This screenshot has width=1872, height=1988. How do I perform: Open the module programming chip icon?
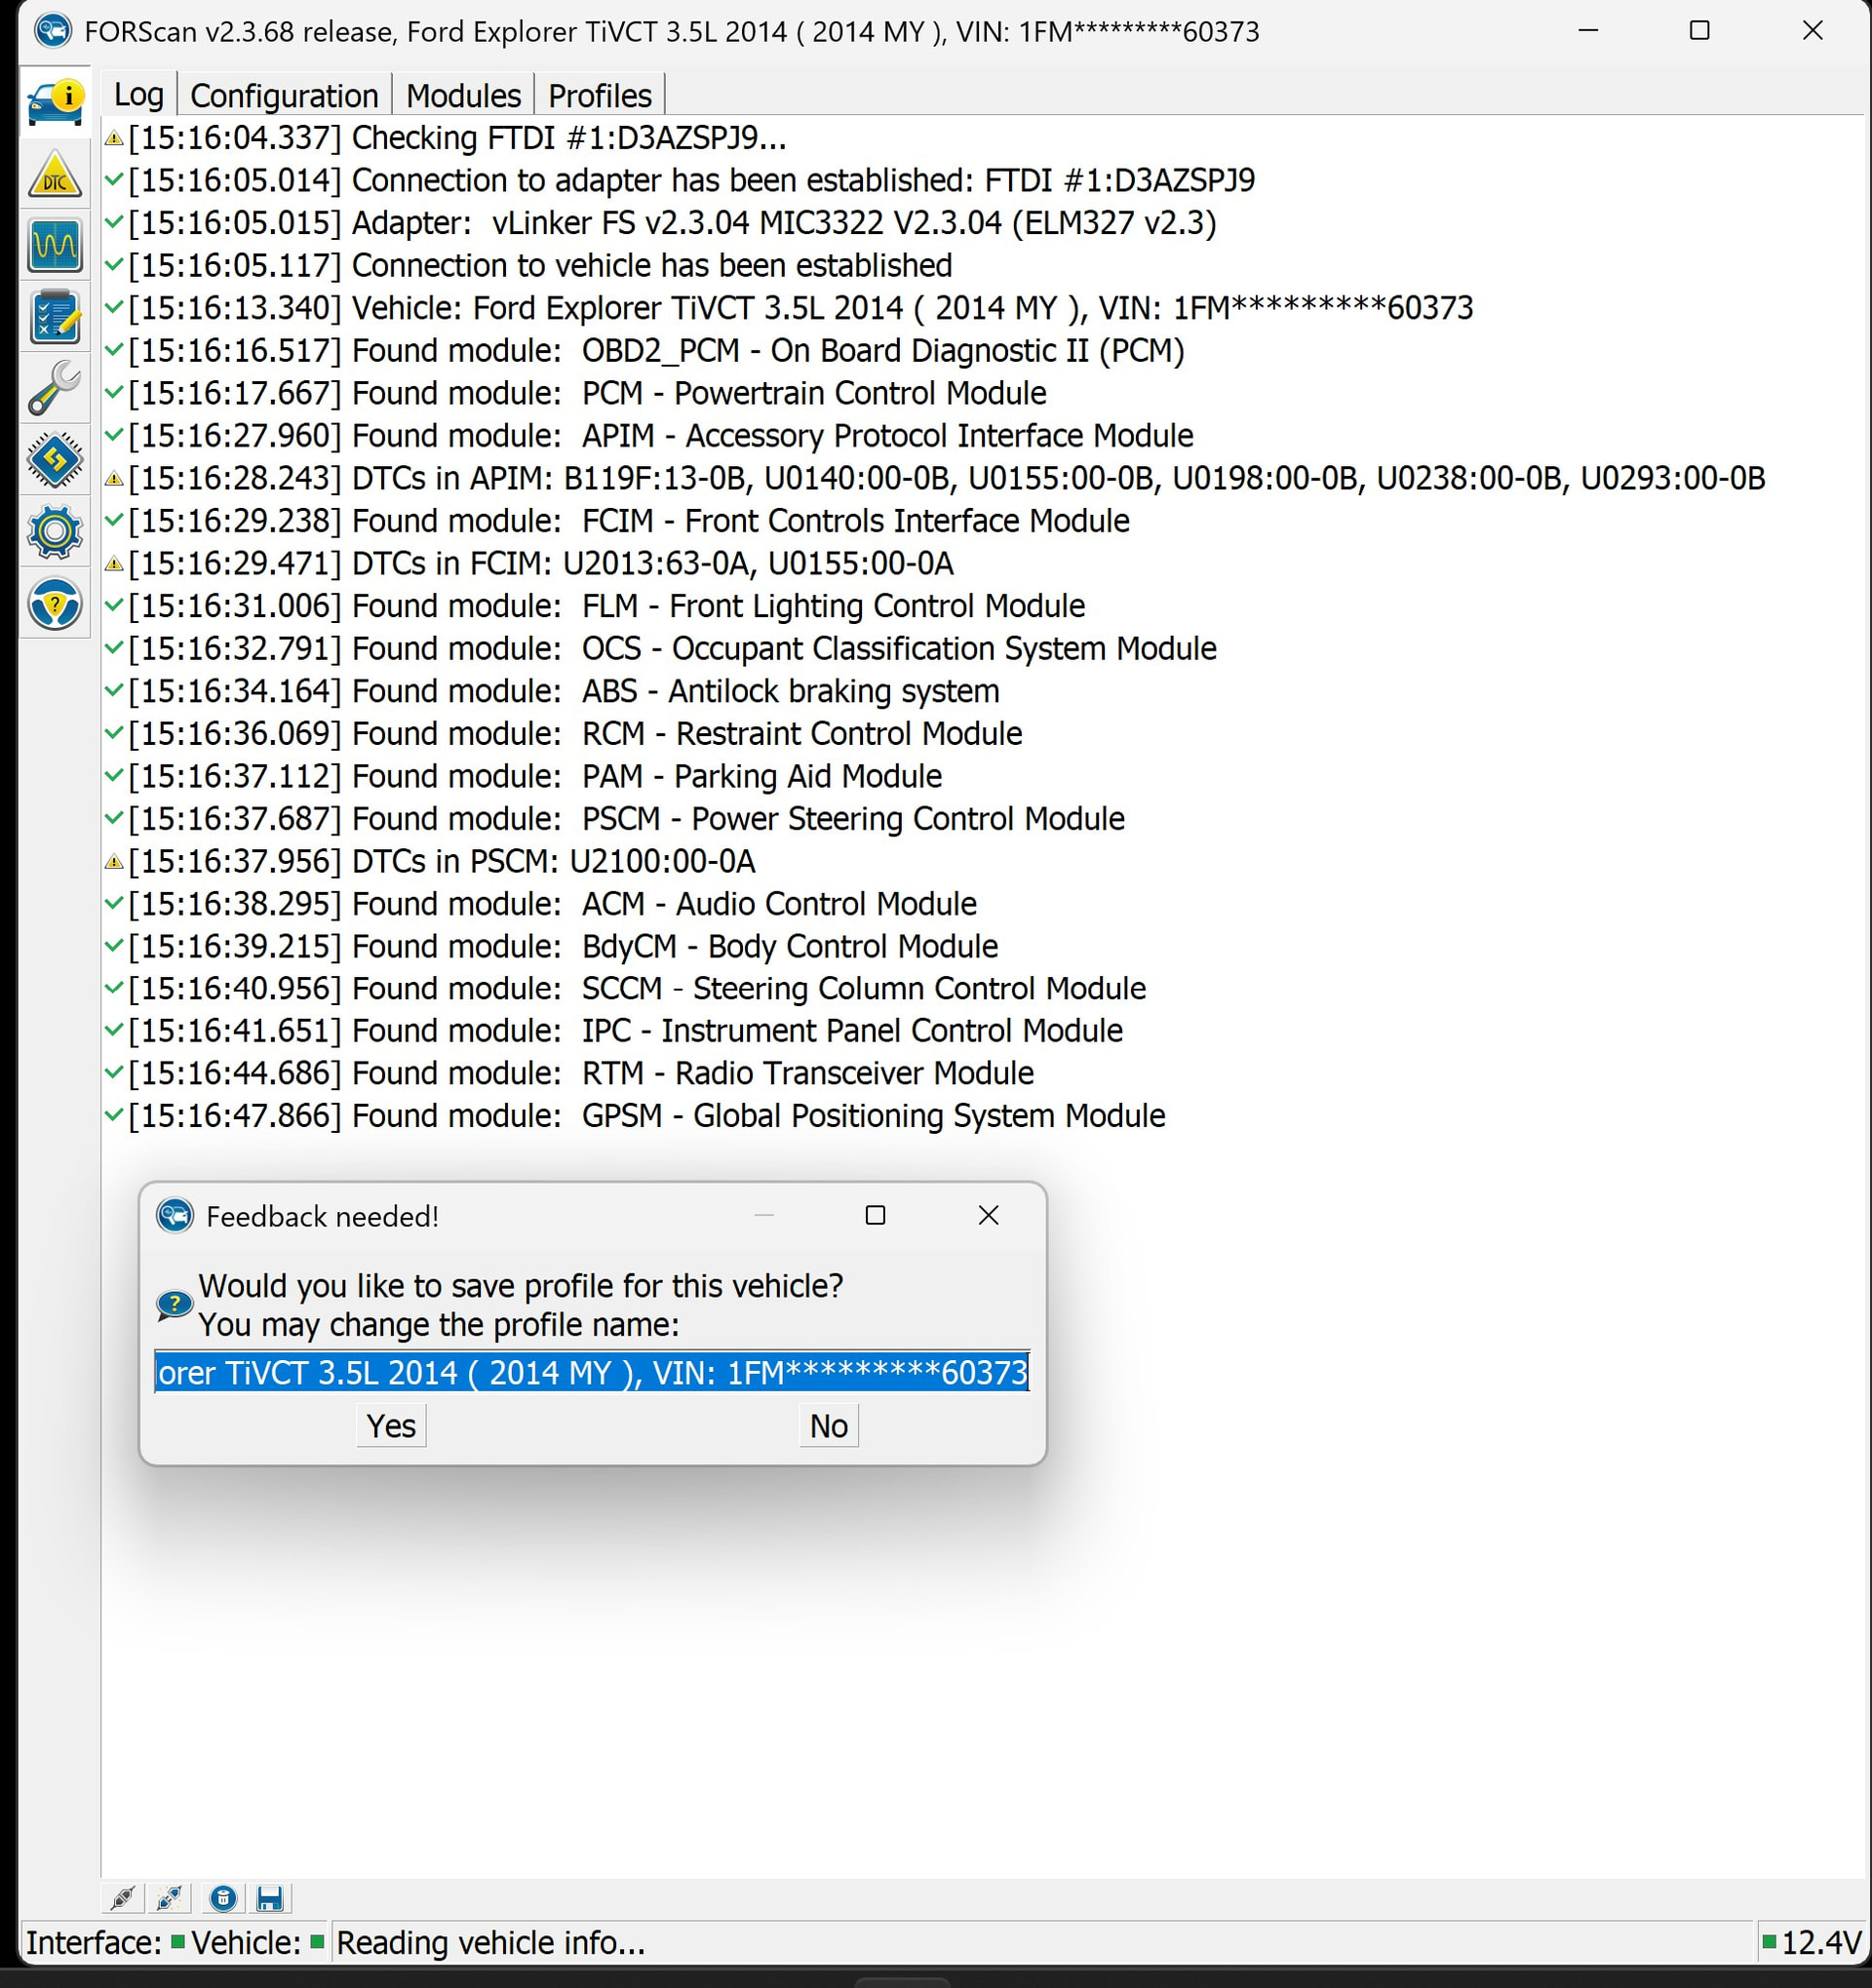(55, 460)
